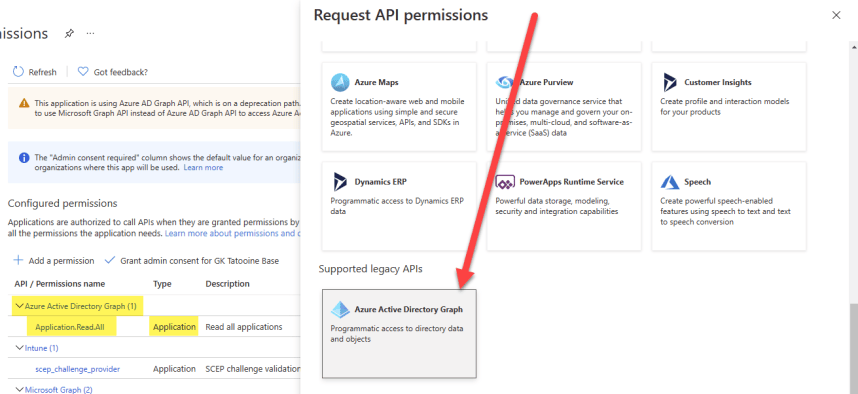Image resolution: width=858 pixels, height=394 pixels.
Task: Click the Azure Maps icon
Action: coord(340,83)
